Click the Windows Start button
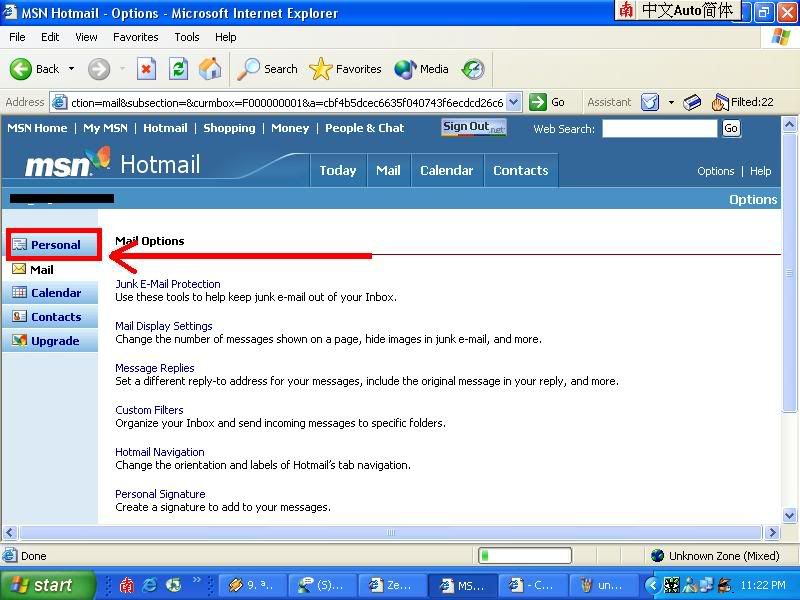The height and width of the screenshot is (600, 800). [48, 585]
